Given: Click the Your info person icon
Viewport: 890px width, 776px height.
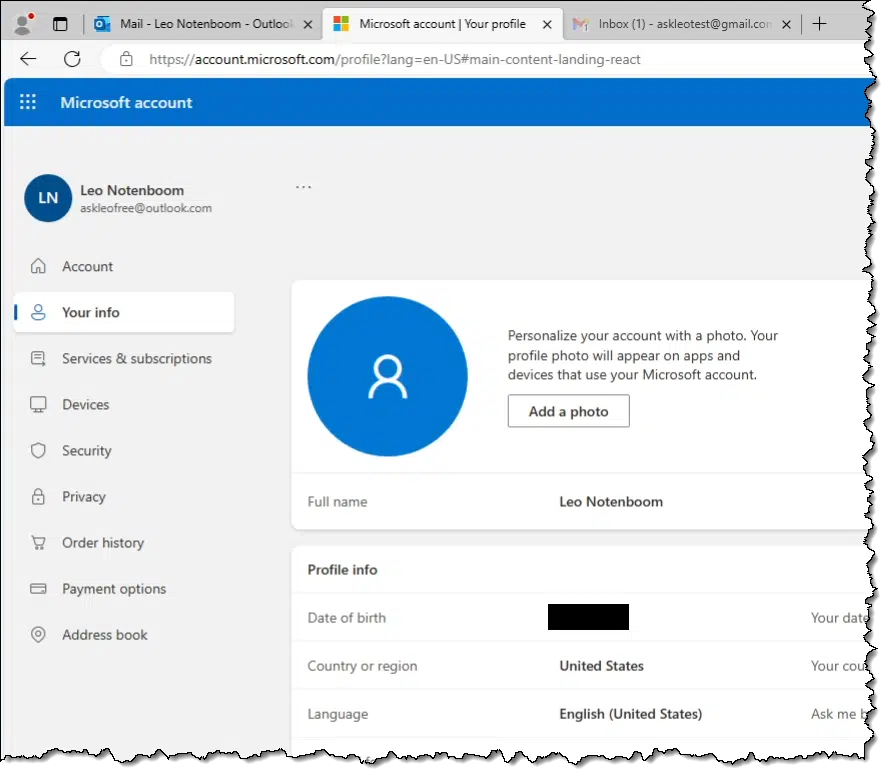Looking at the screenshot, I should pos(38,312).
